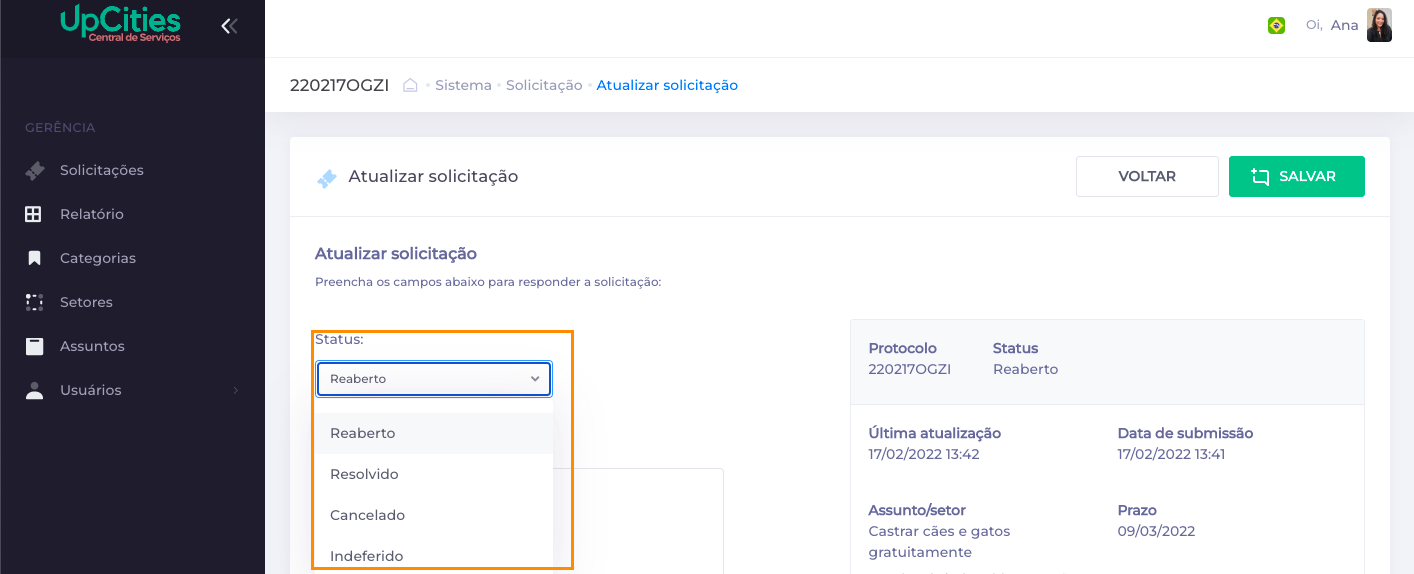
Task: Click the Setores icon in sidebar
Action: pyautogui.click(x=34, y=302)
